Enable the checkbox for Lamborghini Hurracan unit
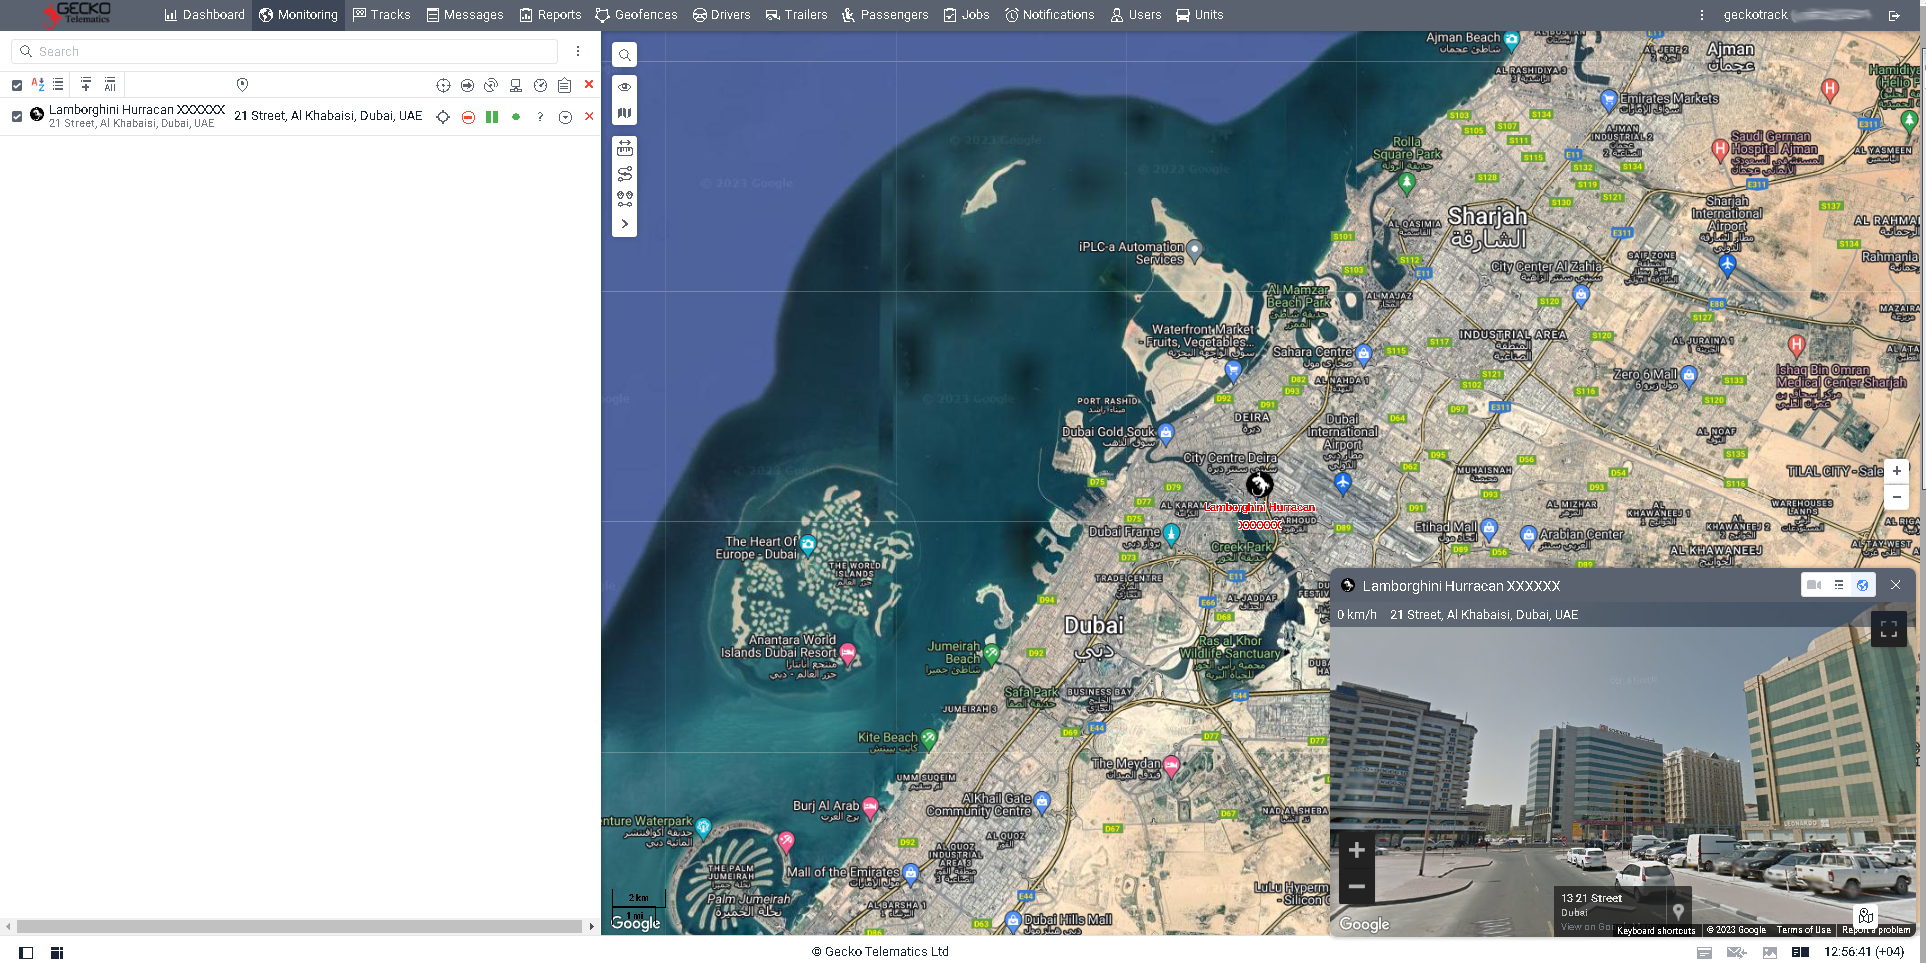1926x963 pixels. [x=15, y=116]
